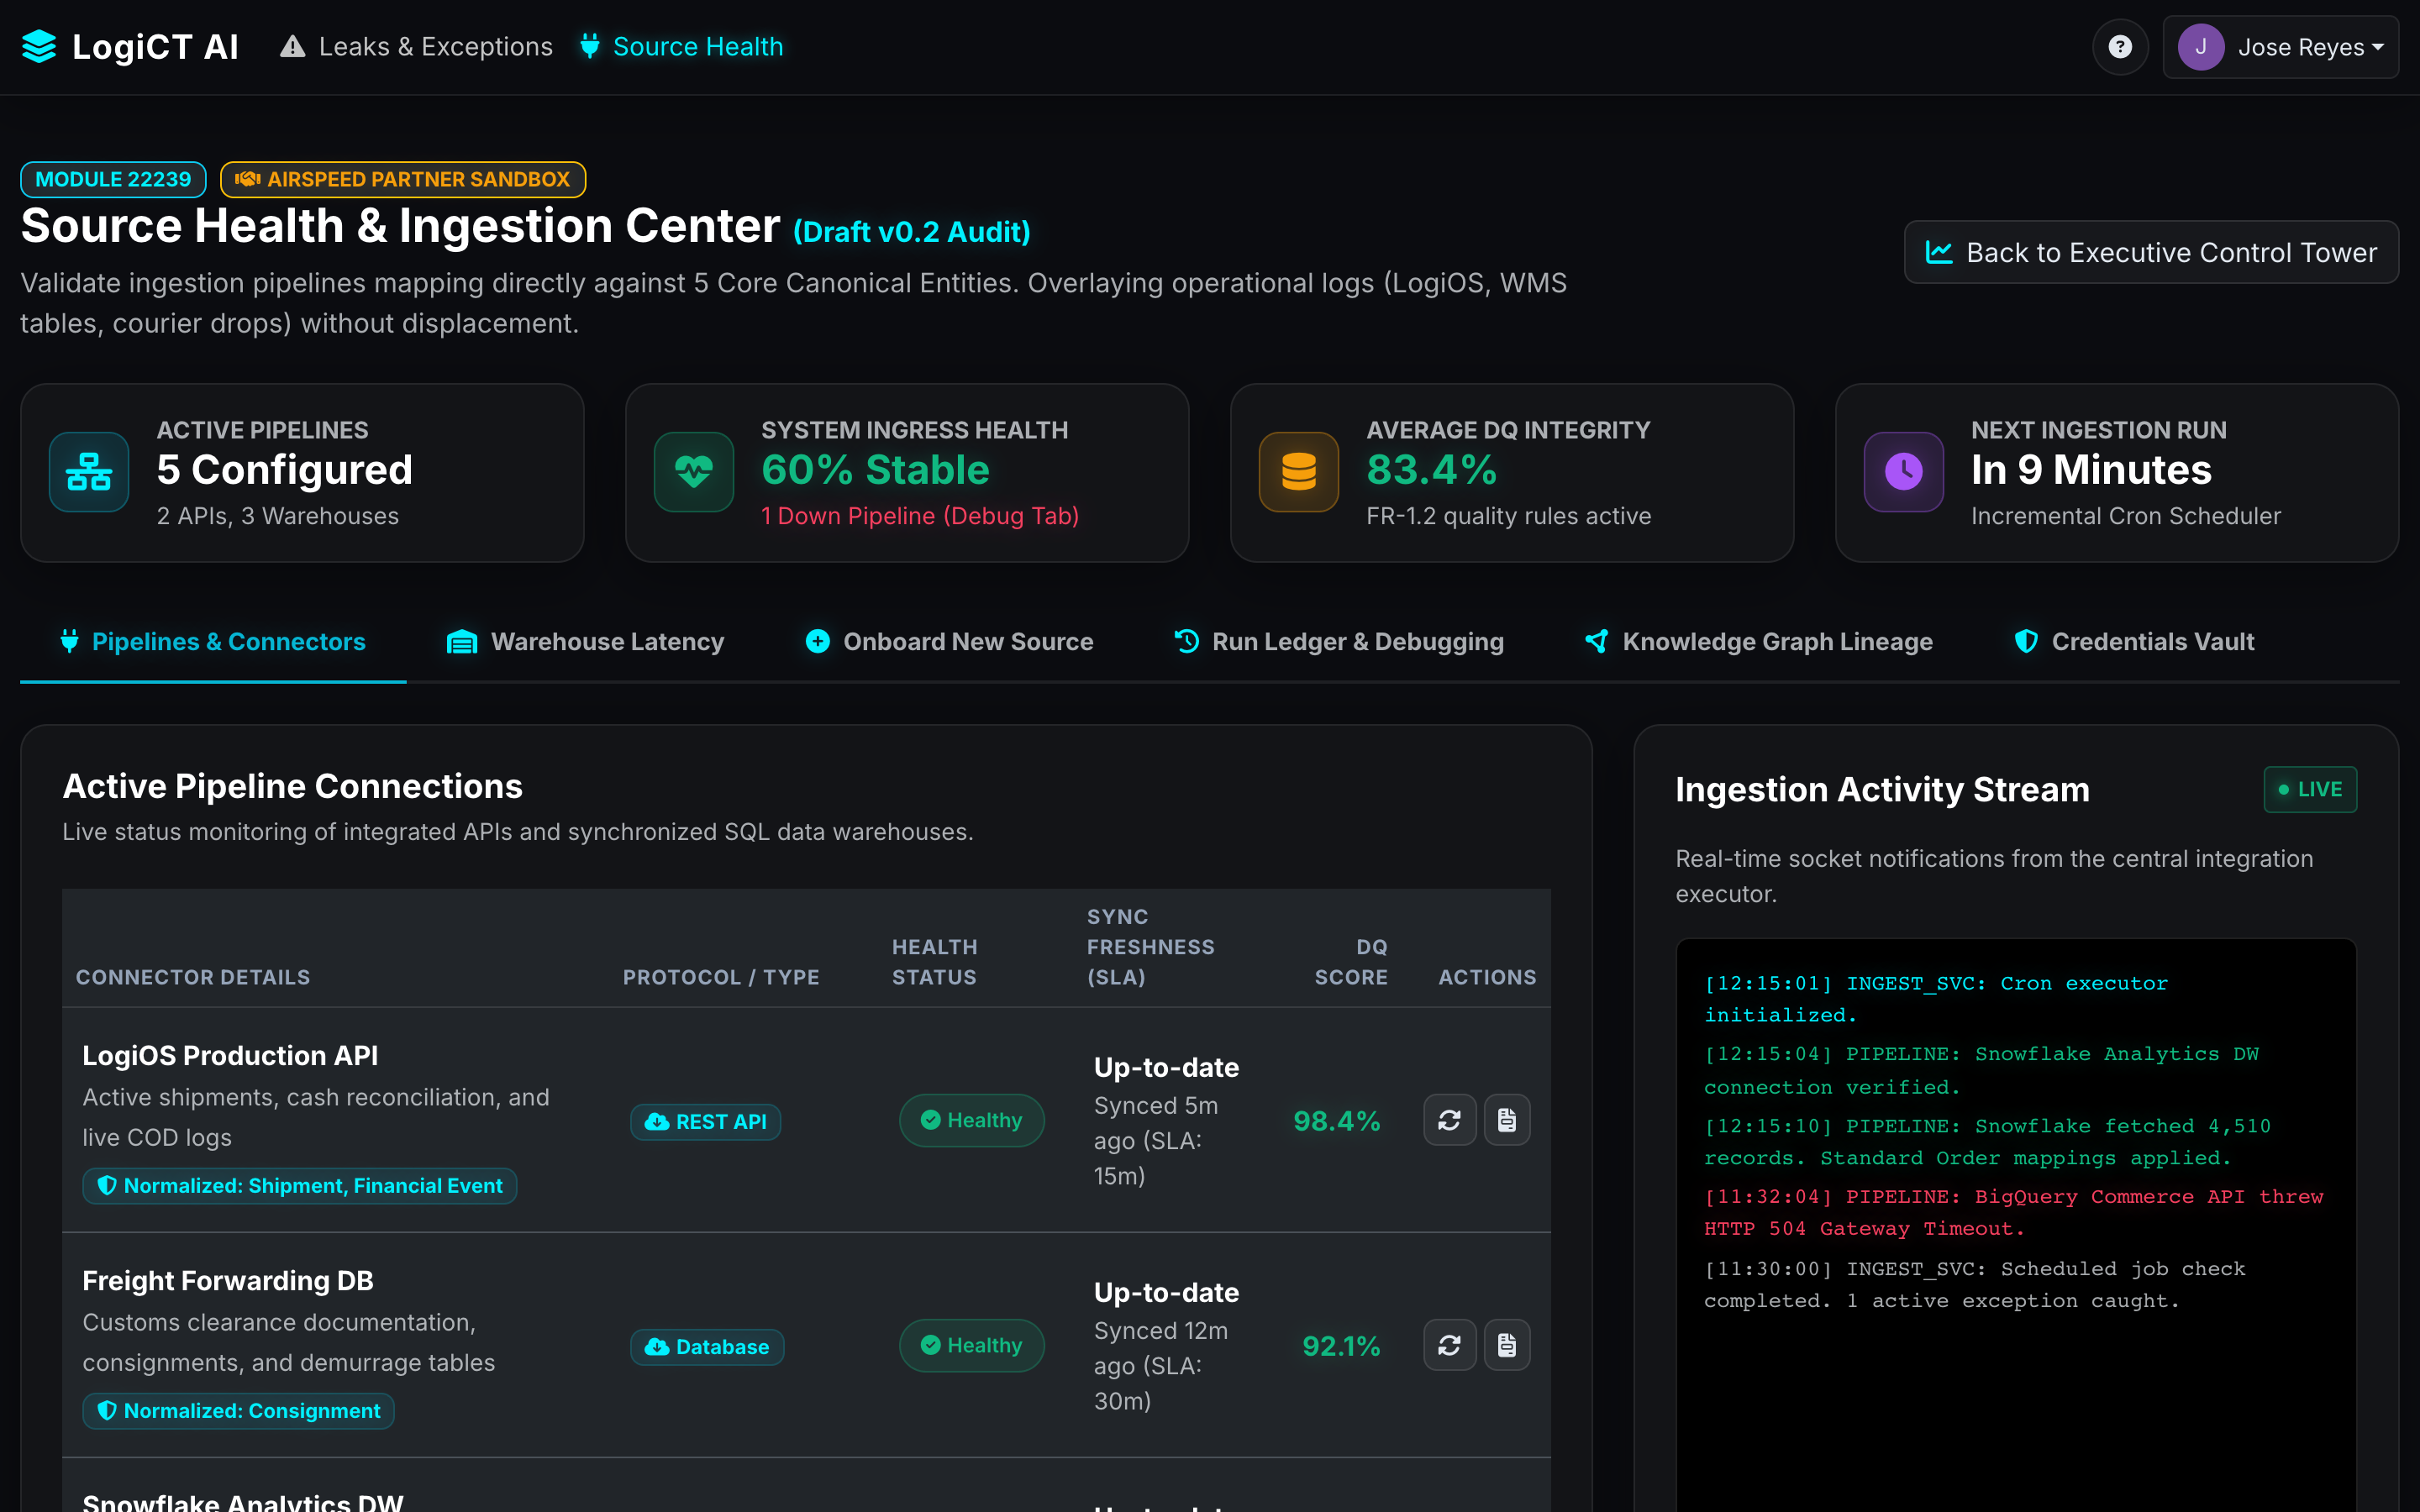Image resolution: width=2420 pixels, height=1512 pixels.
Task: Switch to the Onboard New Source tab
Action: [949, 642]
